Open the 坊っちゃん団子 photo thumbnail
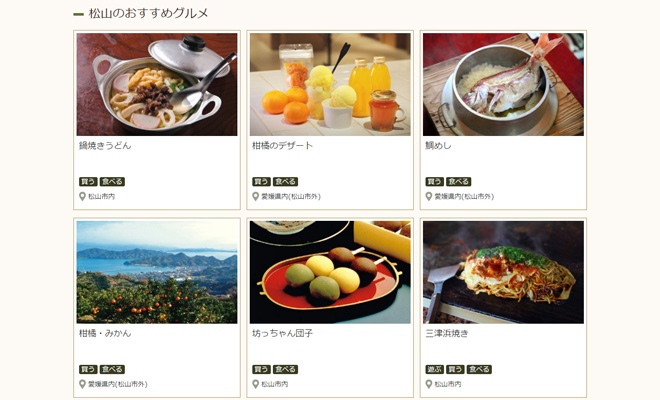Viewport: 660px width, 400px height. click(330, 272)
